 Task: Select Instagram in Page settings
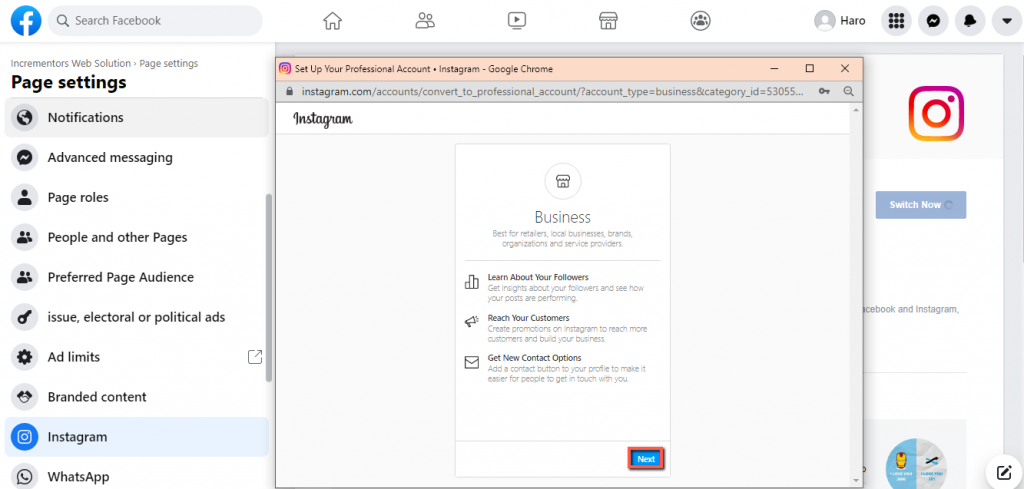click(x=136, y=437)
